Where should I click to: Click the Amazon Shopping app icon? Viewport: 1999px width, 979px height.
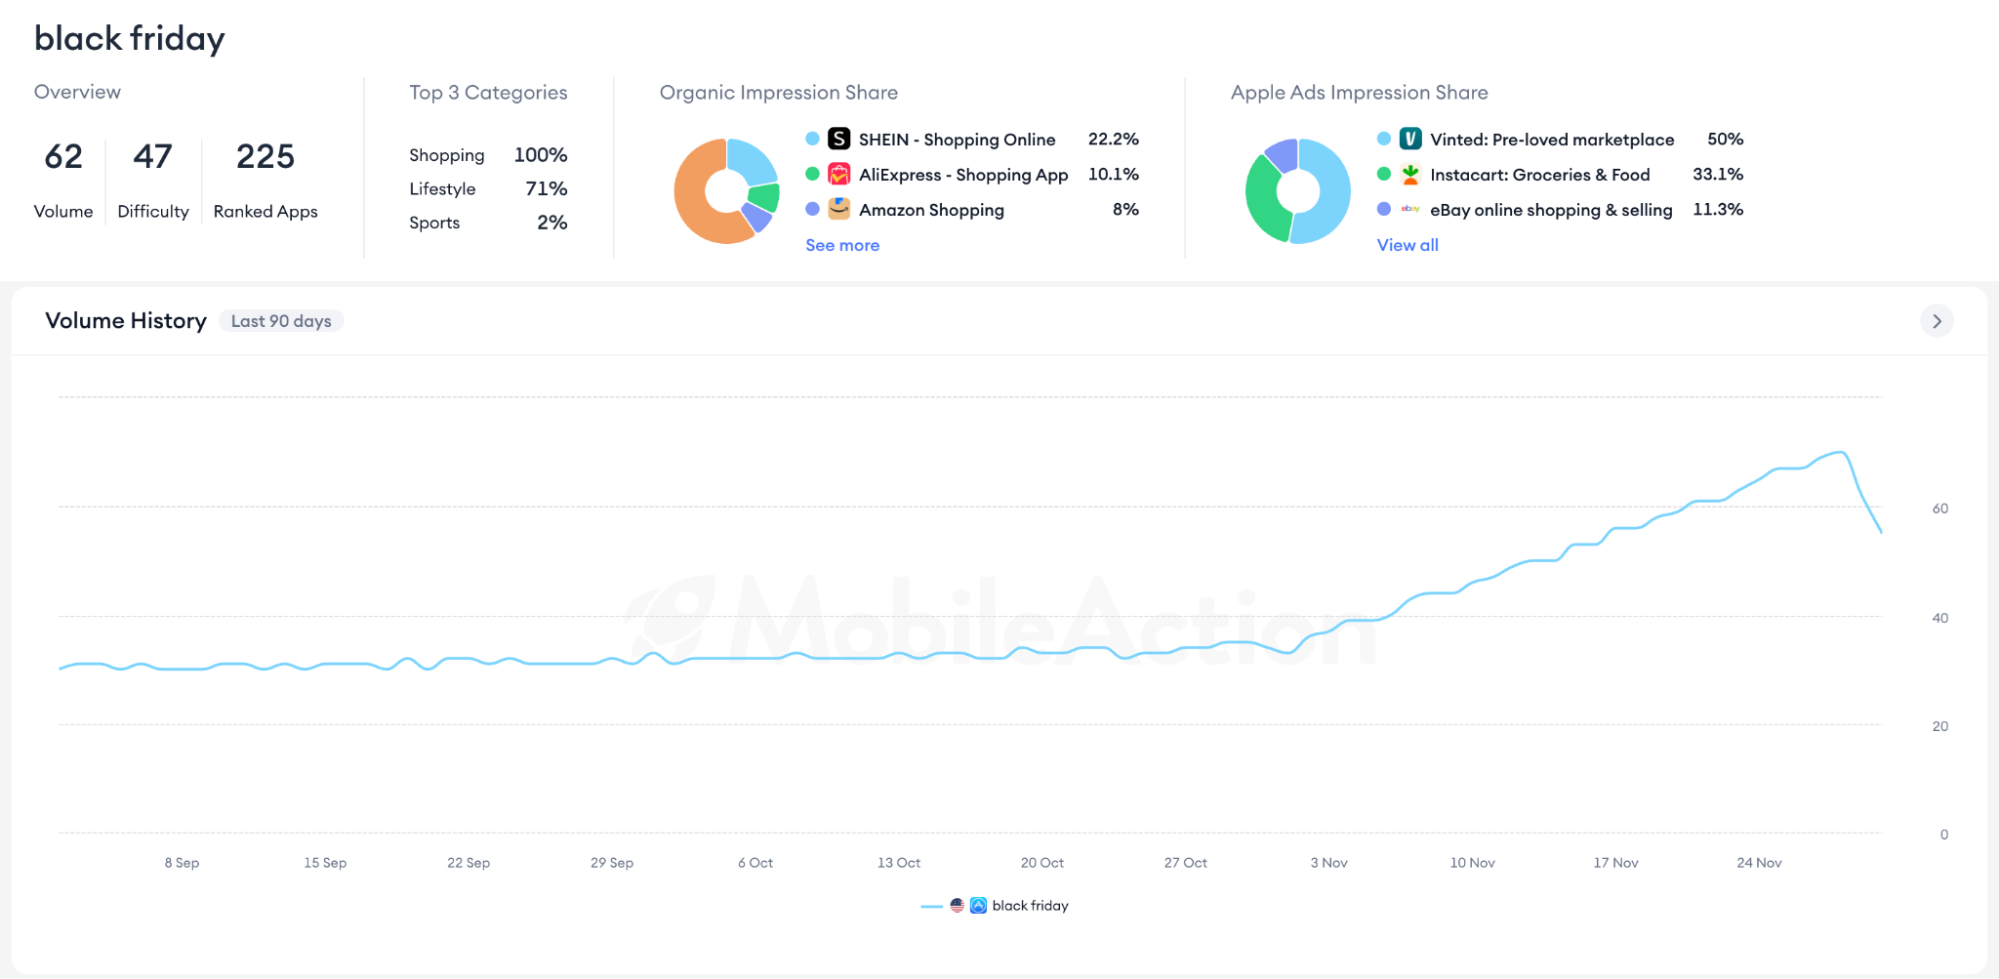839,209
